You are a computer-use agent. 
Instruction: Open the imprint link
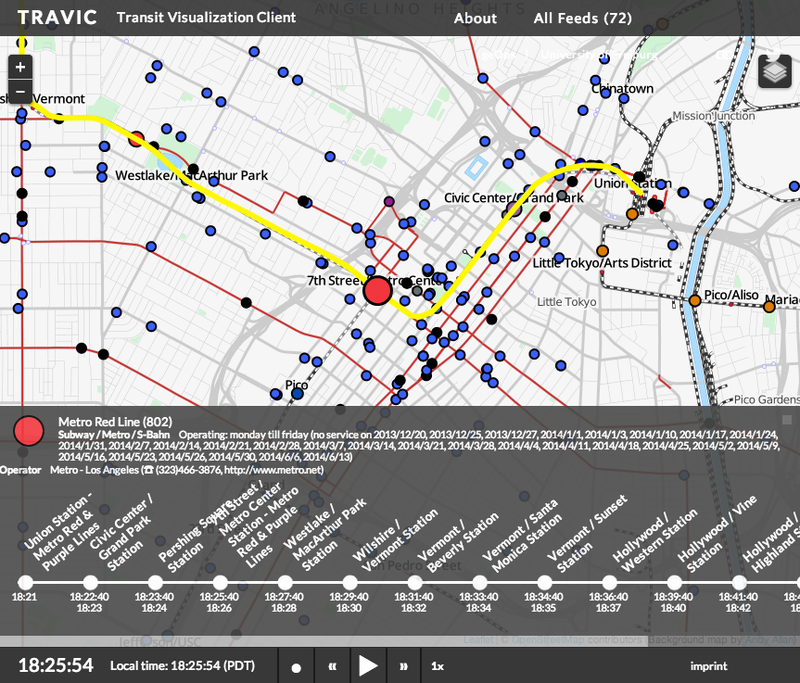709,666
